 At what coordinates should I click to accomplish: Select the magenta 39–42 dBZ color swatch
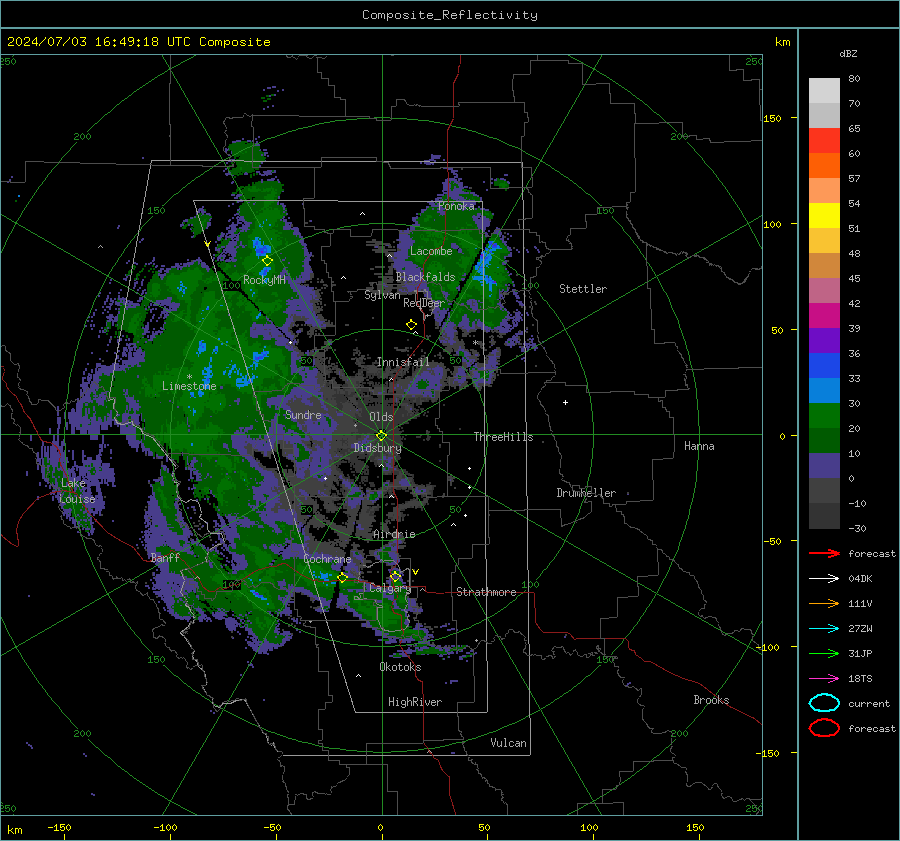[824, 316]
